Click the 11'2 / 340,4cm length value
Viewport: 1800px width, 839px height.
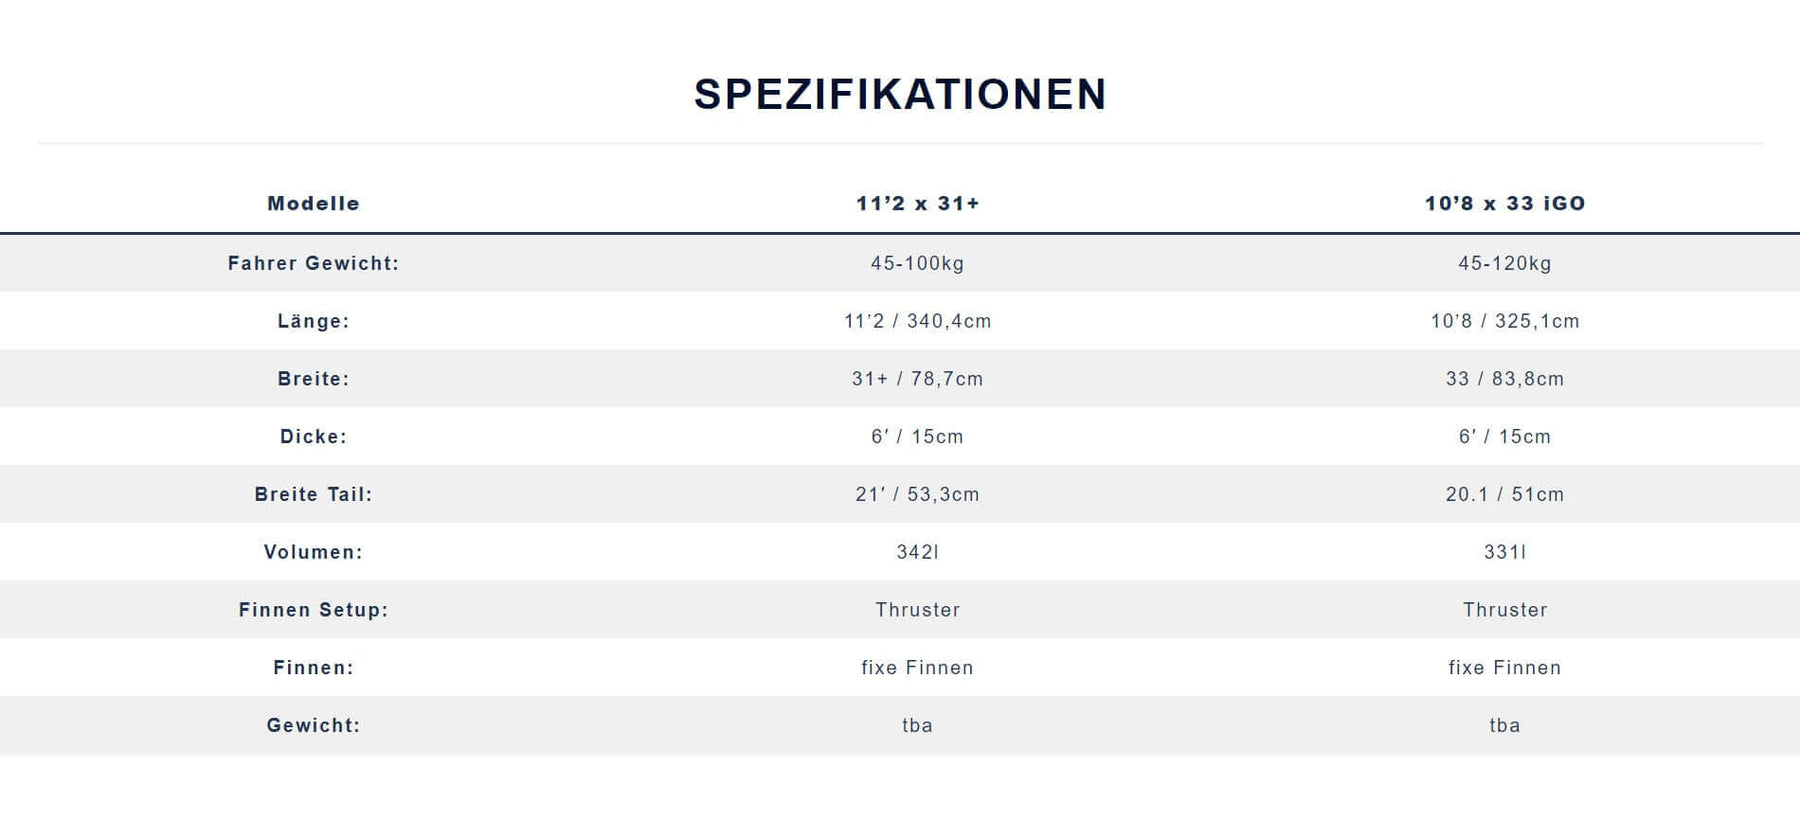[917, 321]
